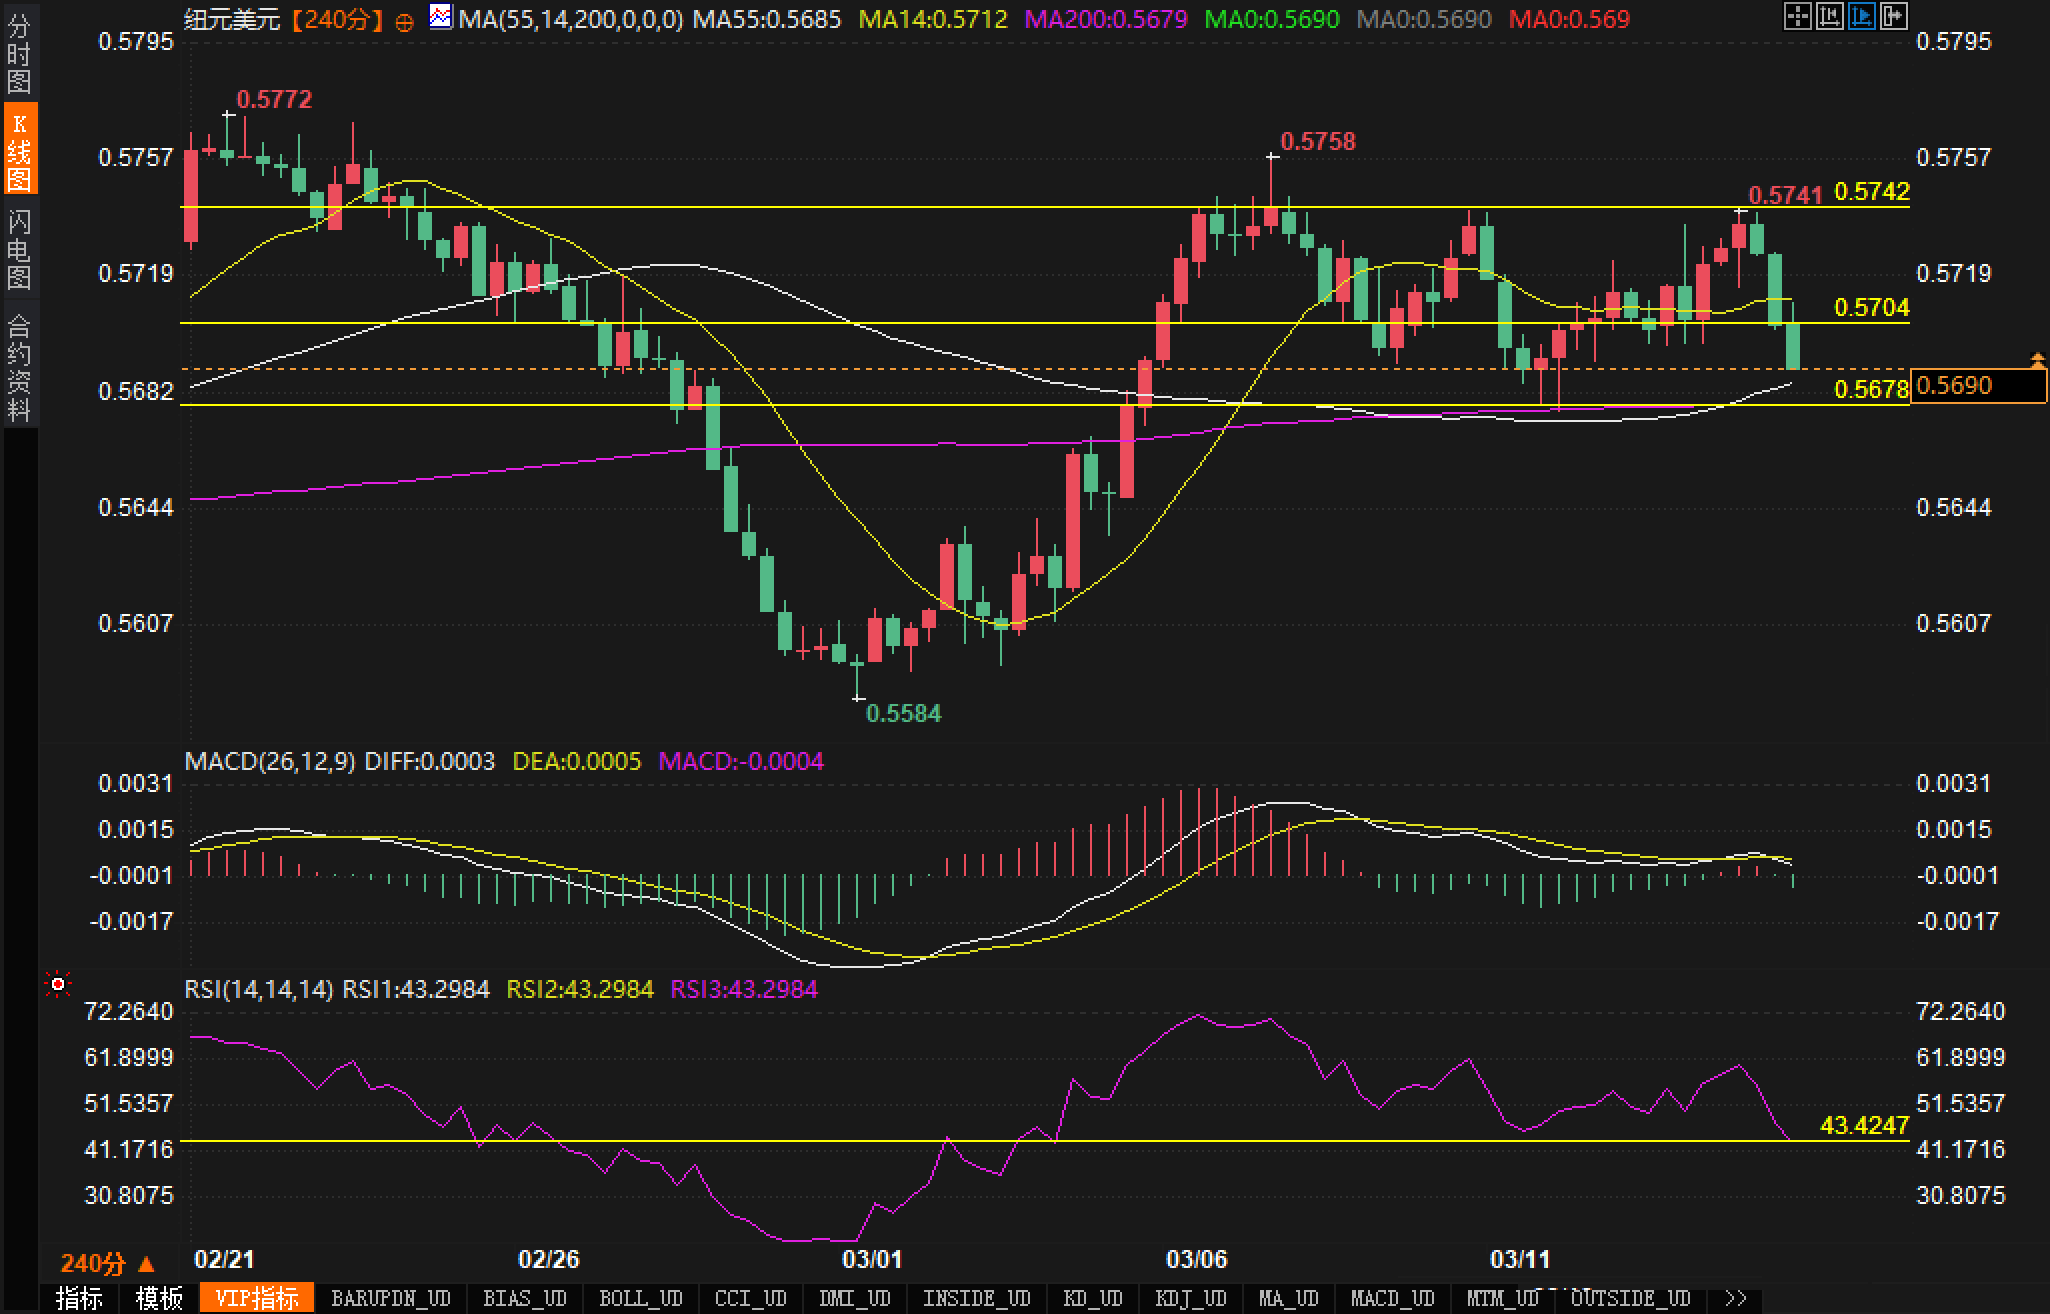Click the red sun marker beside RSI
This screenshot has height=1314, width=2050.
point(58,985)
